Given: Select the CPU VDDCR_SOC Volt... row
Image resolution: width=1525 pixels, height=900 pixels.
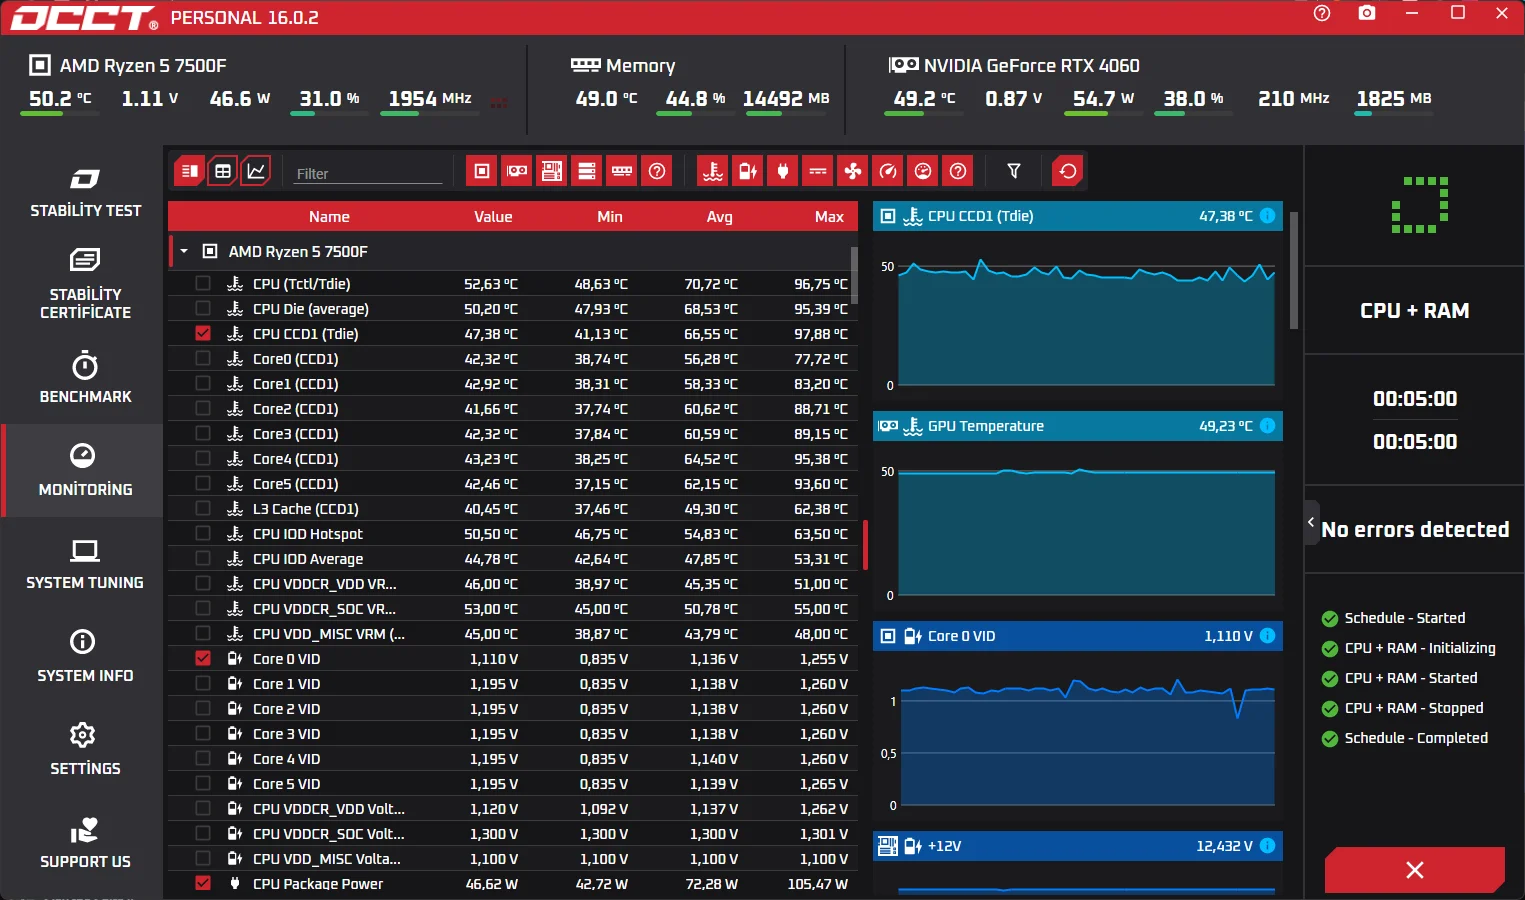Looking at the screenshot, I should (513, 834).
